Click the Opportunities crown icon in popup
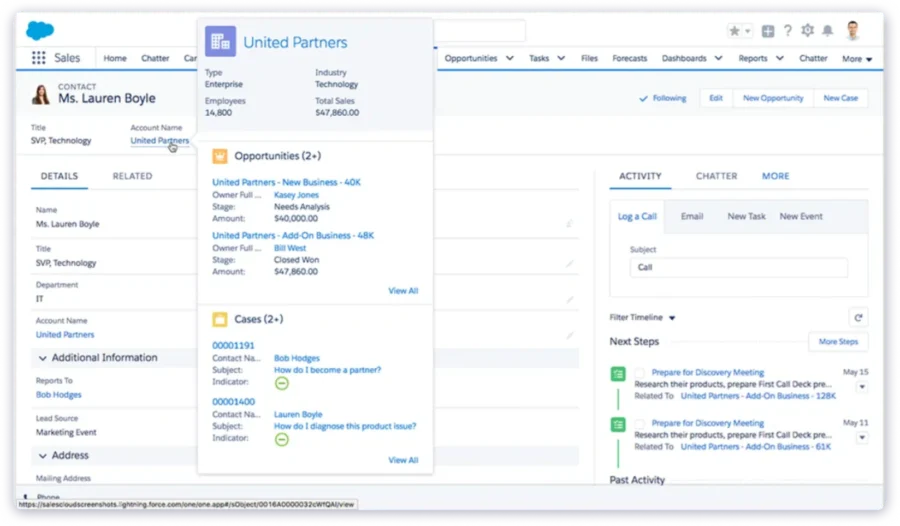 coord(220,156)
